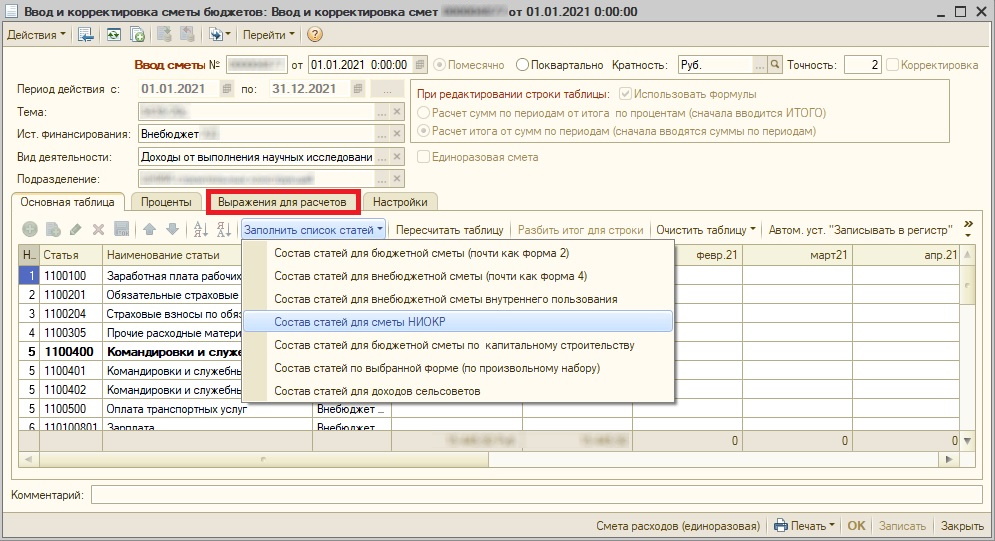Viewport: 995px width, 541px height.
Task: Click the move row down arrow icon
Action: coord(170,229)
